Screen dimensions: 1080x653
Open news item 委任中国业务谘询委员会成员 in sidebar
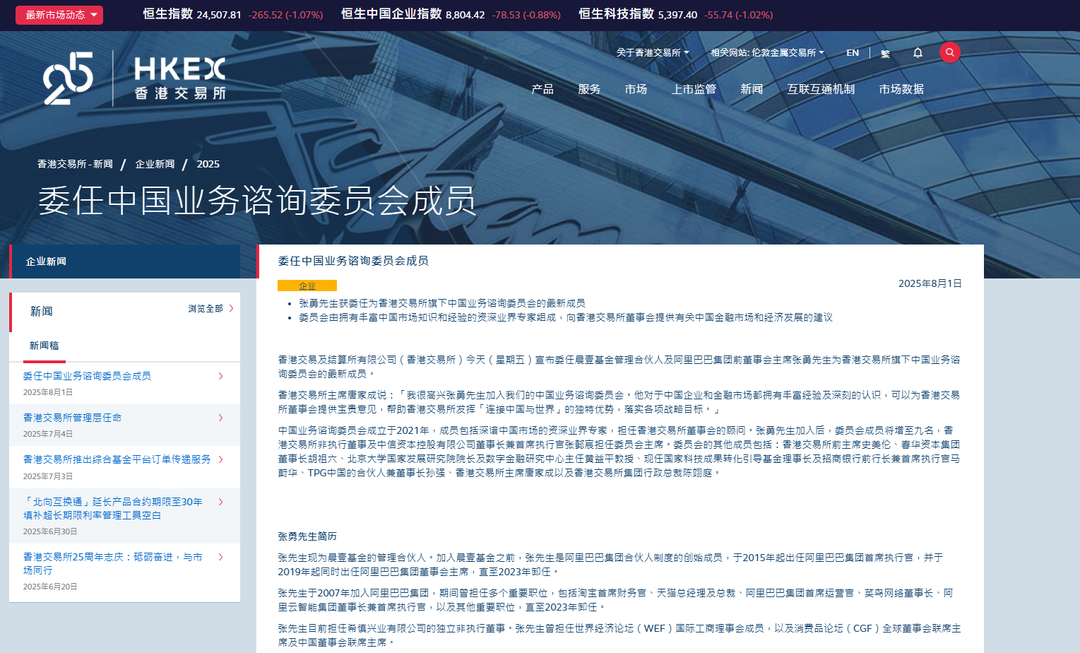[87, 376]
